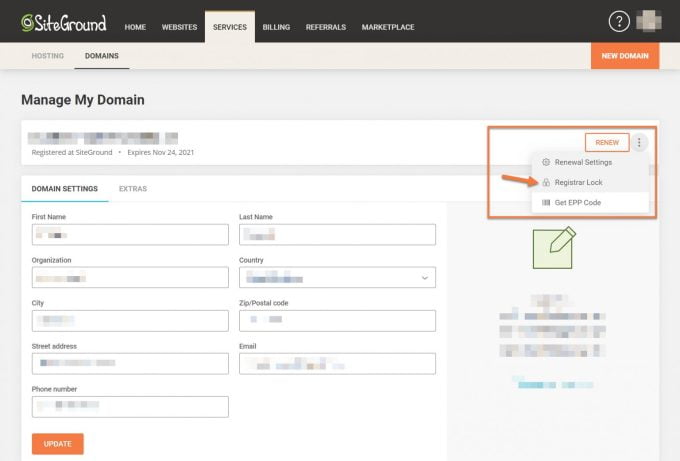Select Registrar Lock from the menu

coord(578,182)
